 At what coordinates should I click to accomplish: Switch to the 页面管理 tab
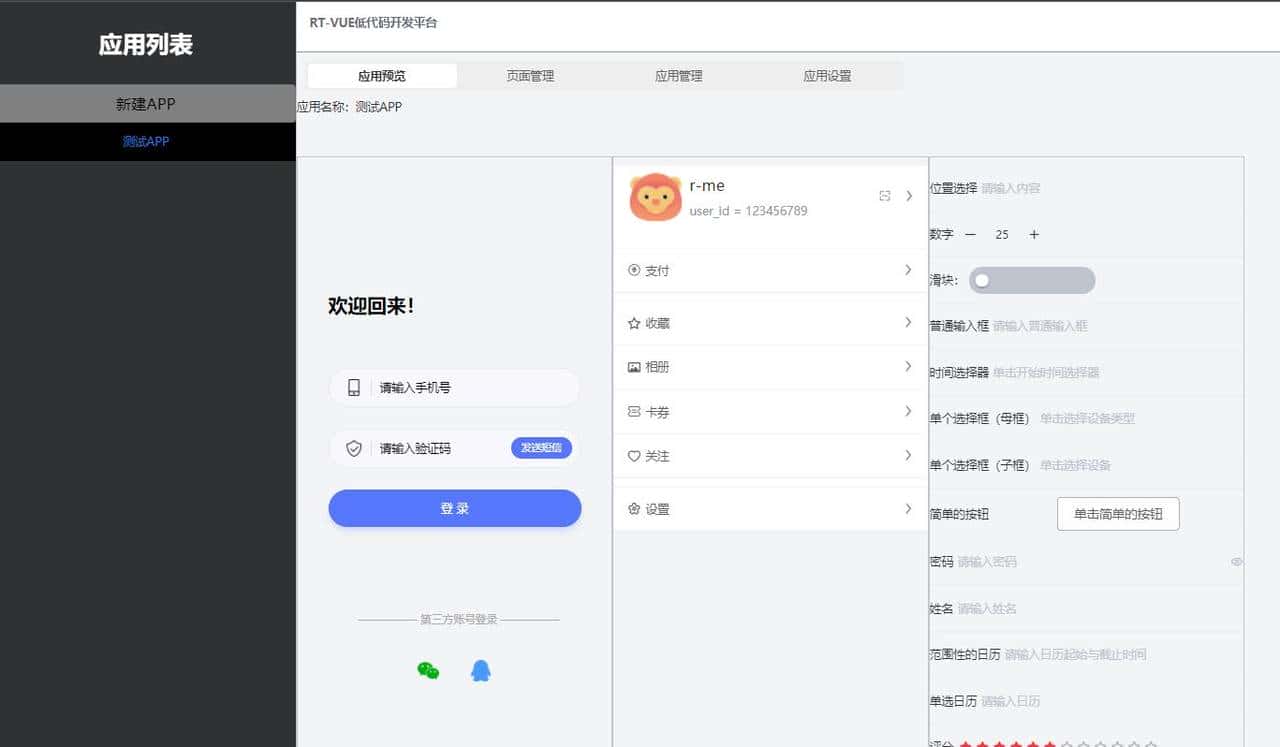[530, 75]
